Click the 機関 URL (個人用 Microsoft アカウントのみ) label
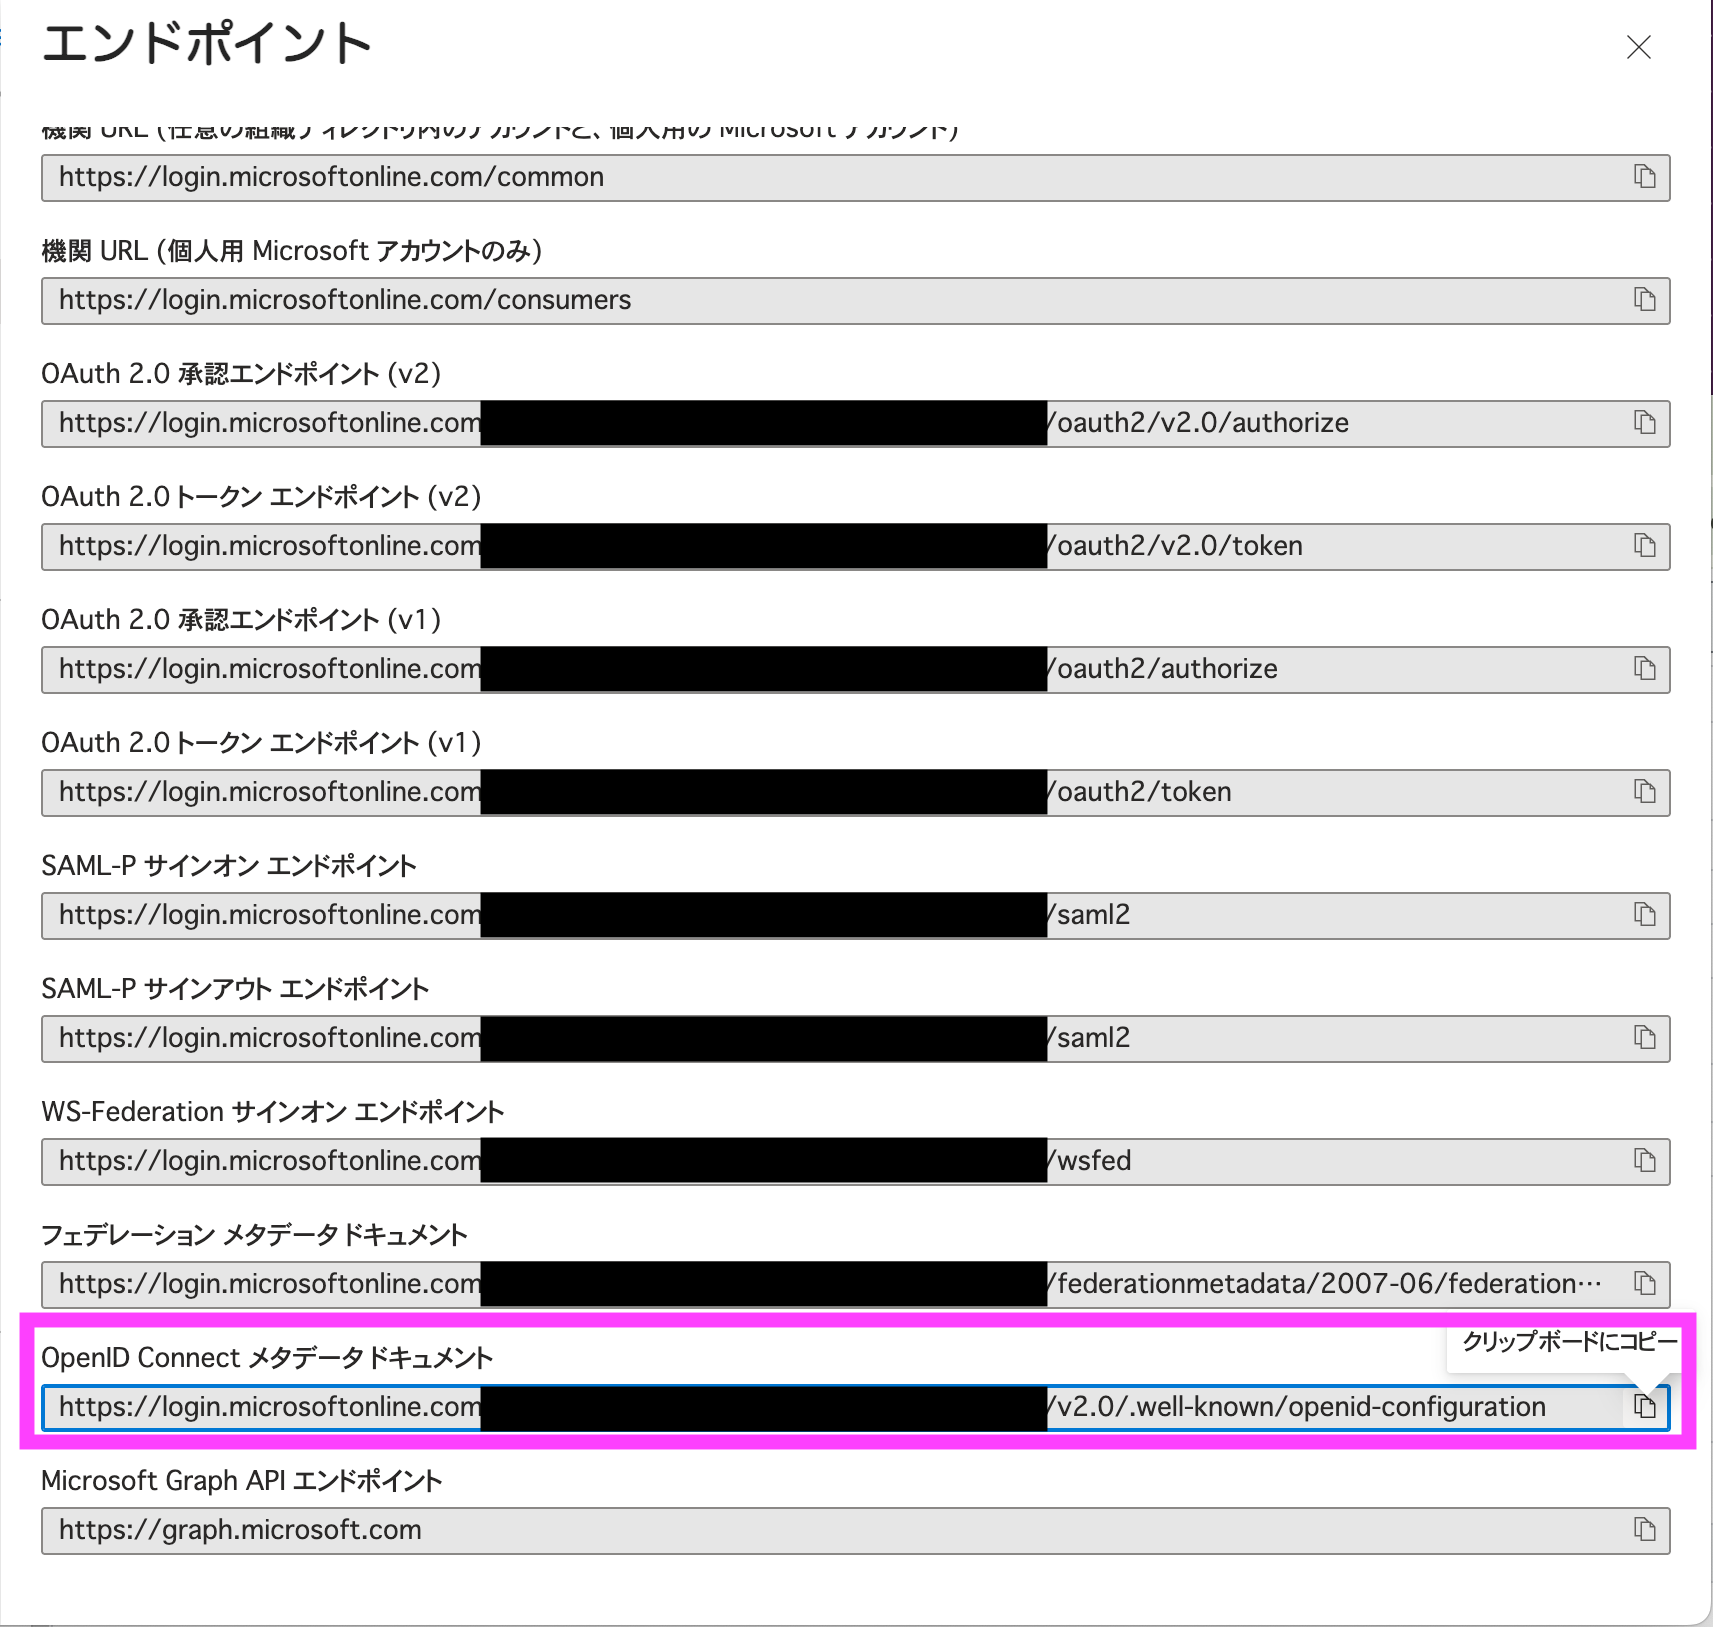 click(x=292, y=251)
